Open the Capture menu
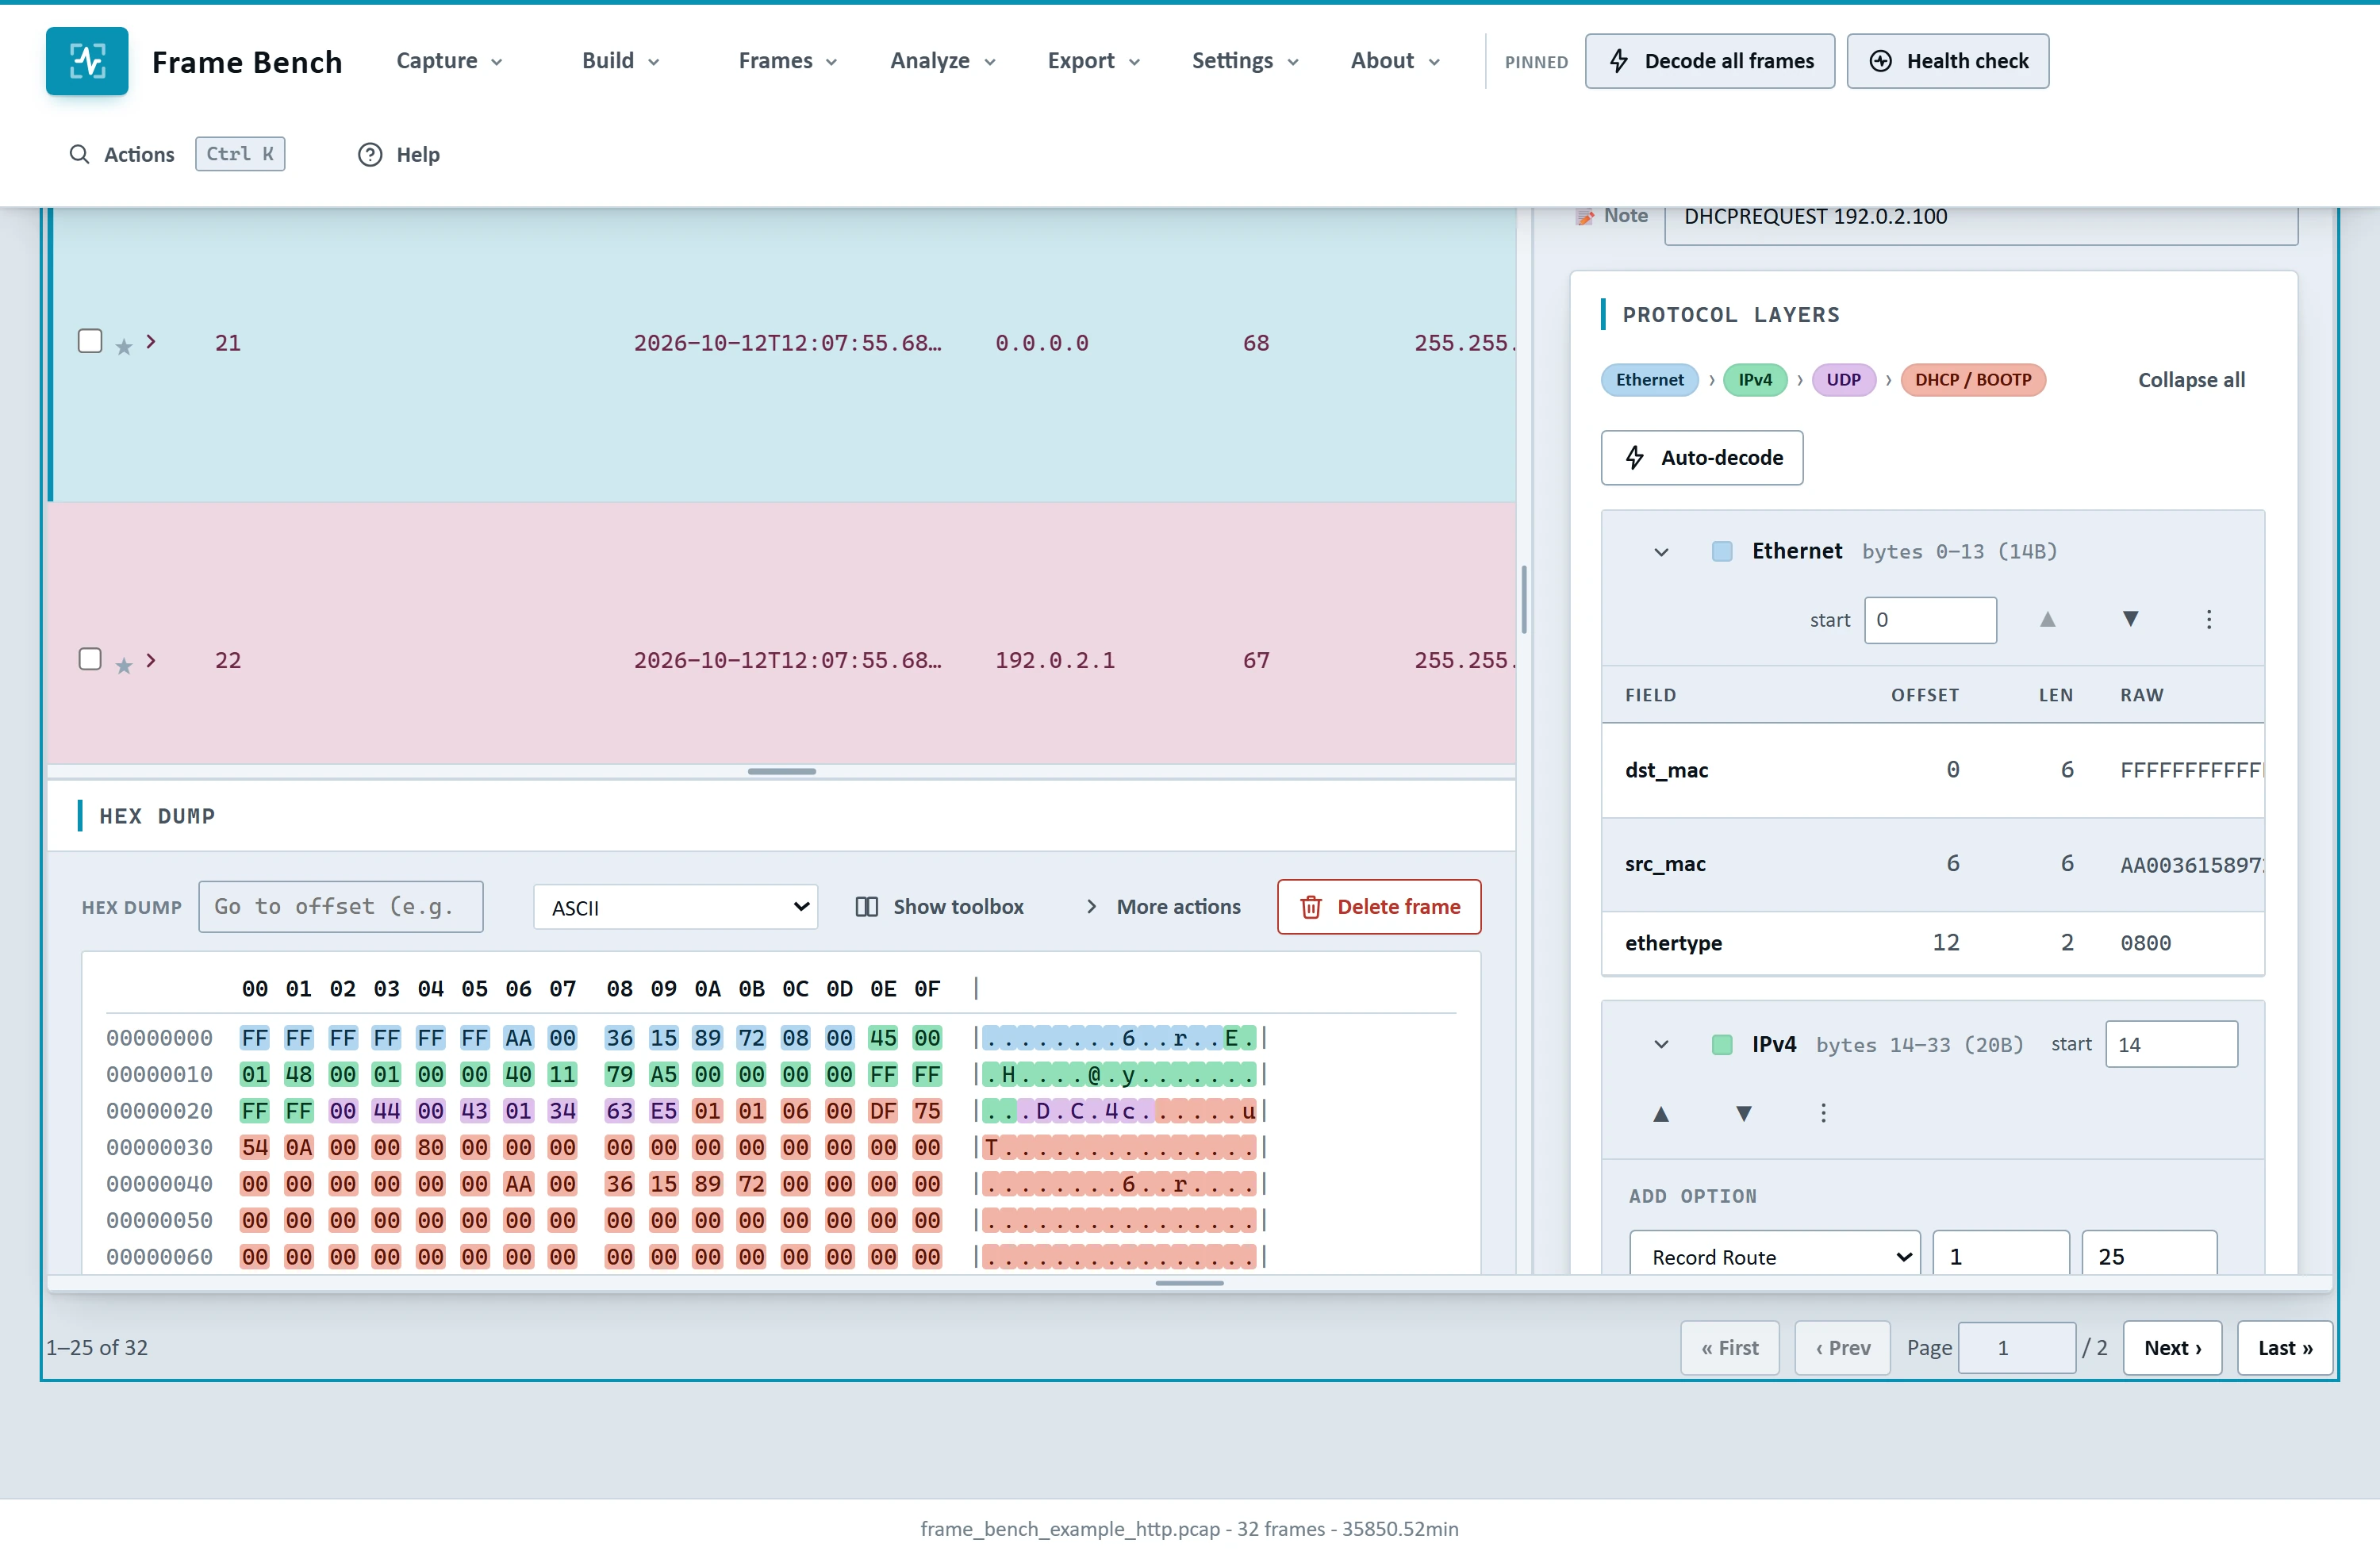The width and height of the screenshot is (2380, 1555). coord(449,61)
